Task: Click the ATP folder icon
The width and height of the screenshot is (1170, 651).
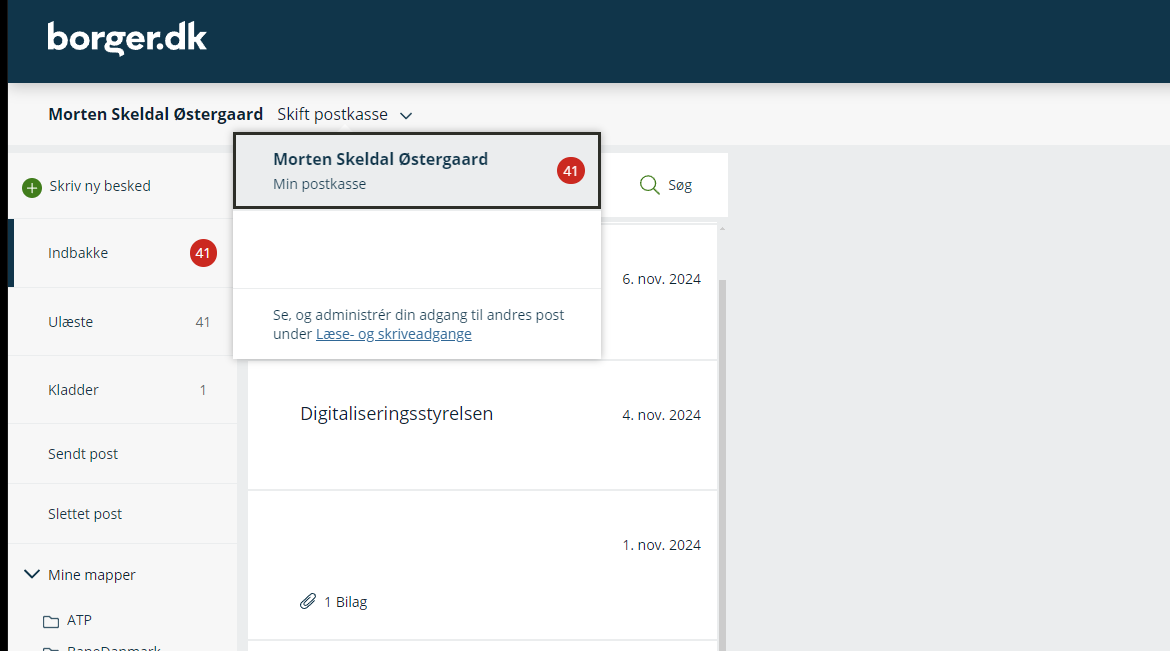Action: 51,621
